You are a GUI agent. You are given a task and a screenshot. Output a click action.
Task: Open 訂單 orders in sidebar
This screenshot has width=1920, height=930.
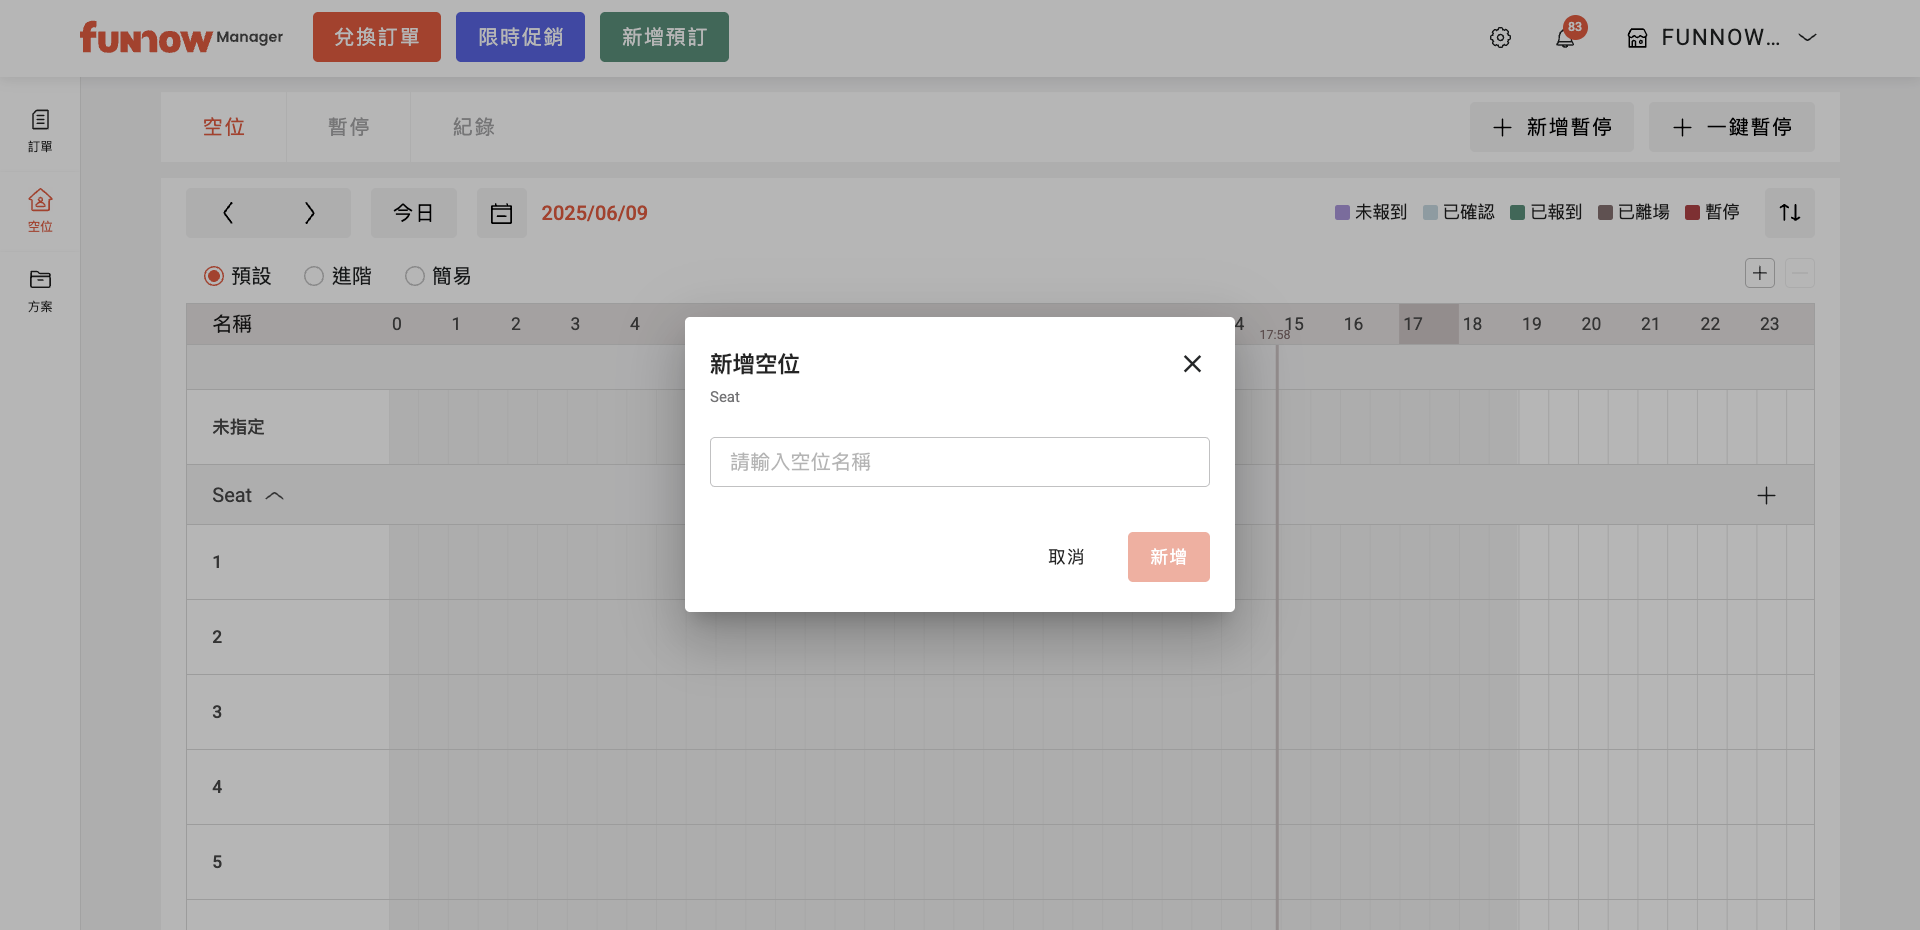40,131
